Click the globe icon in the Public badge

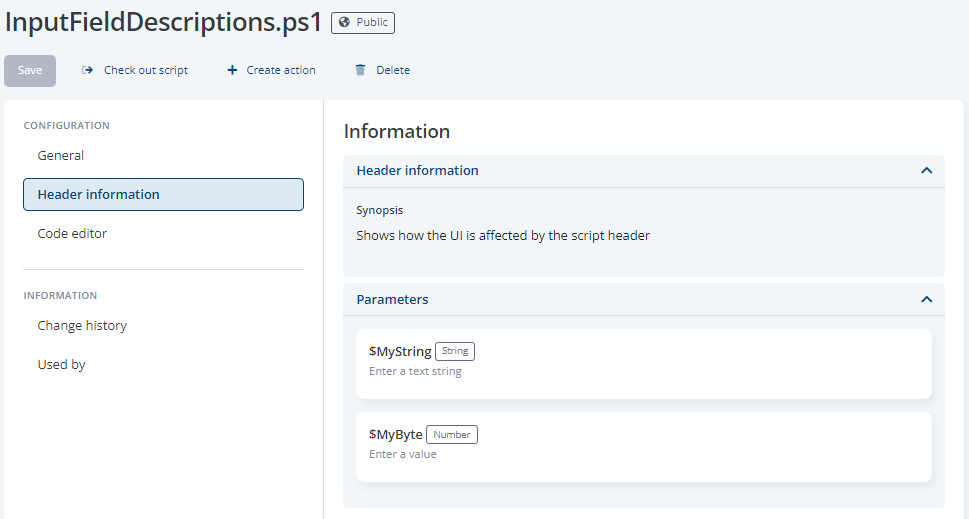pyautogui.click(x=345, y=23)
